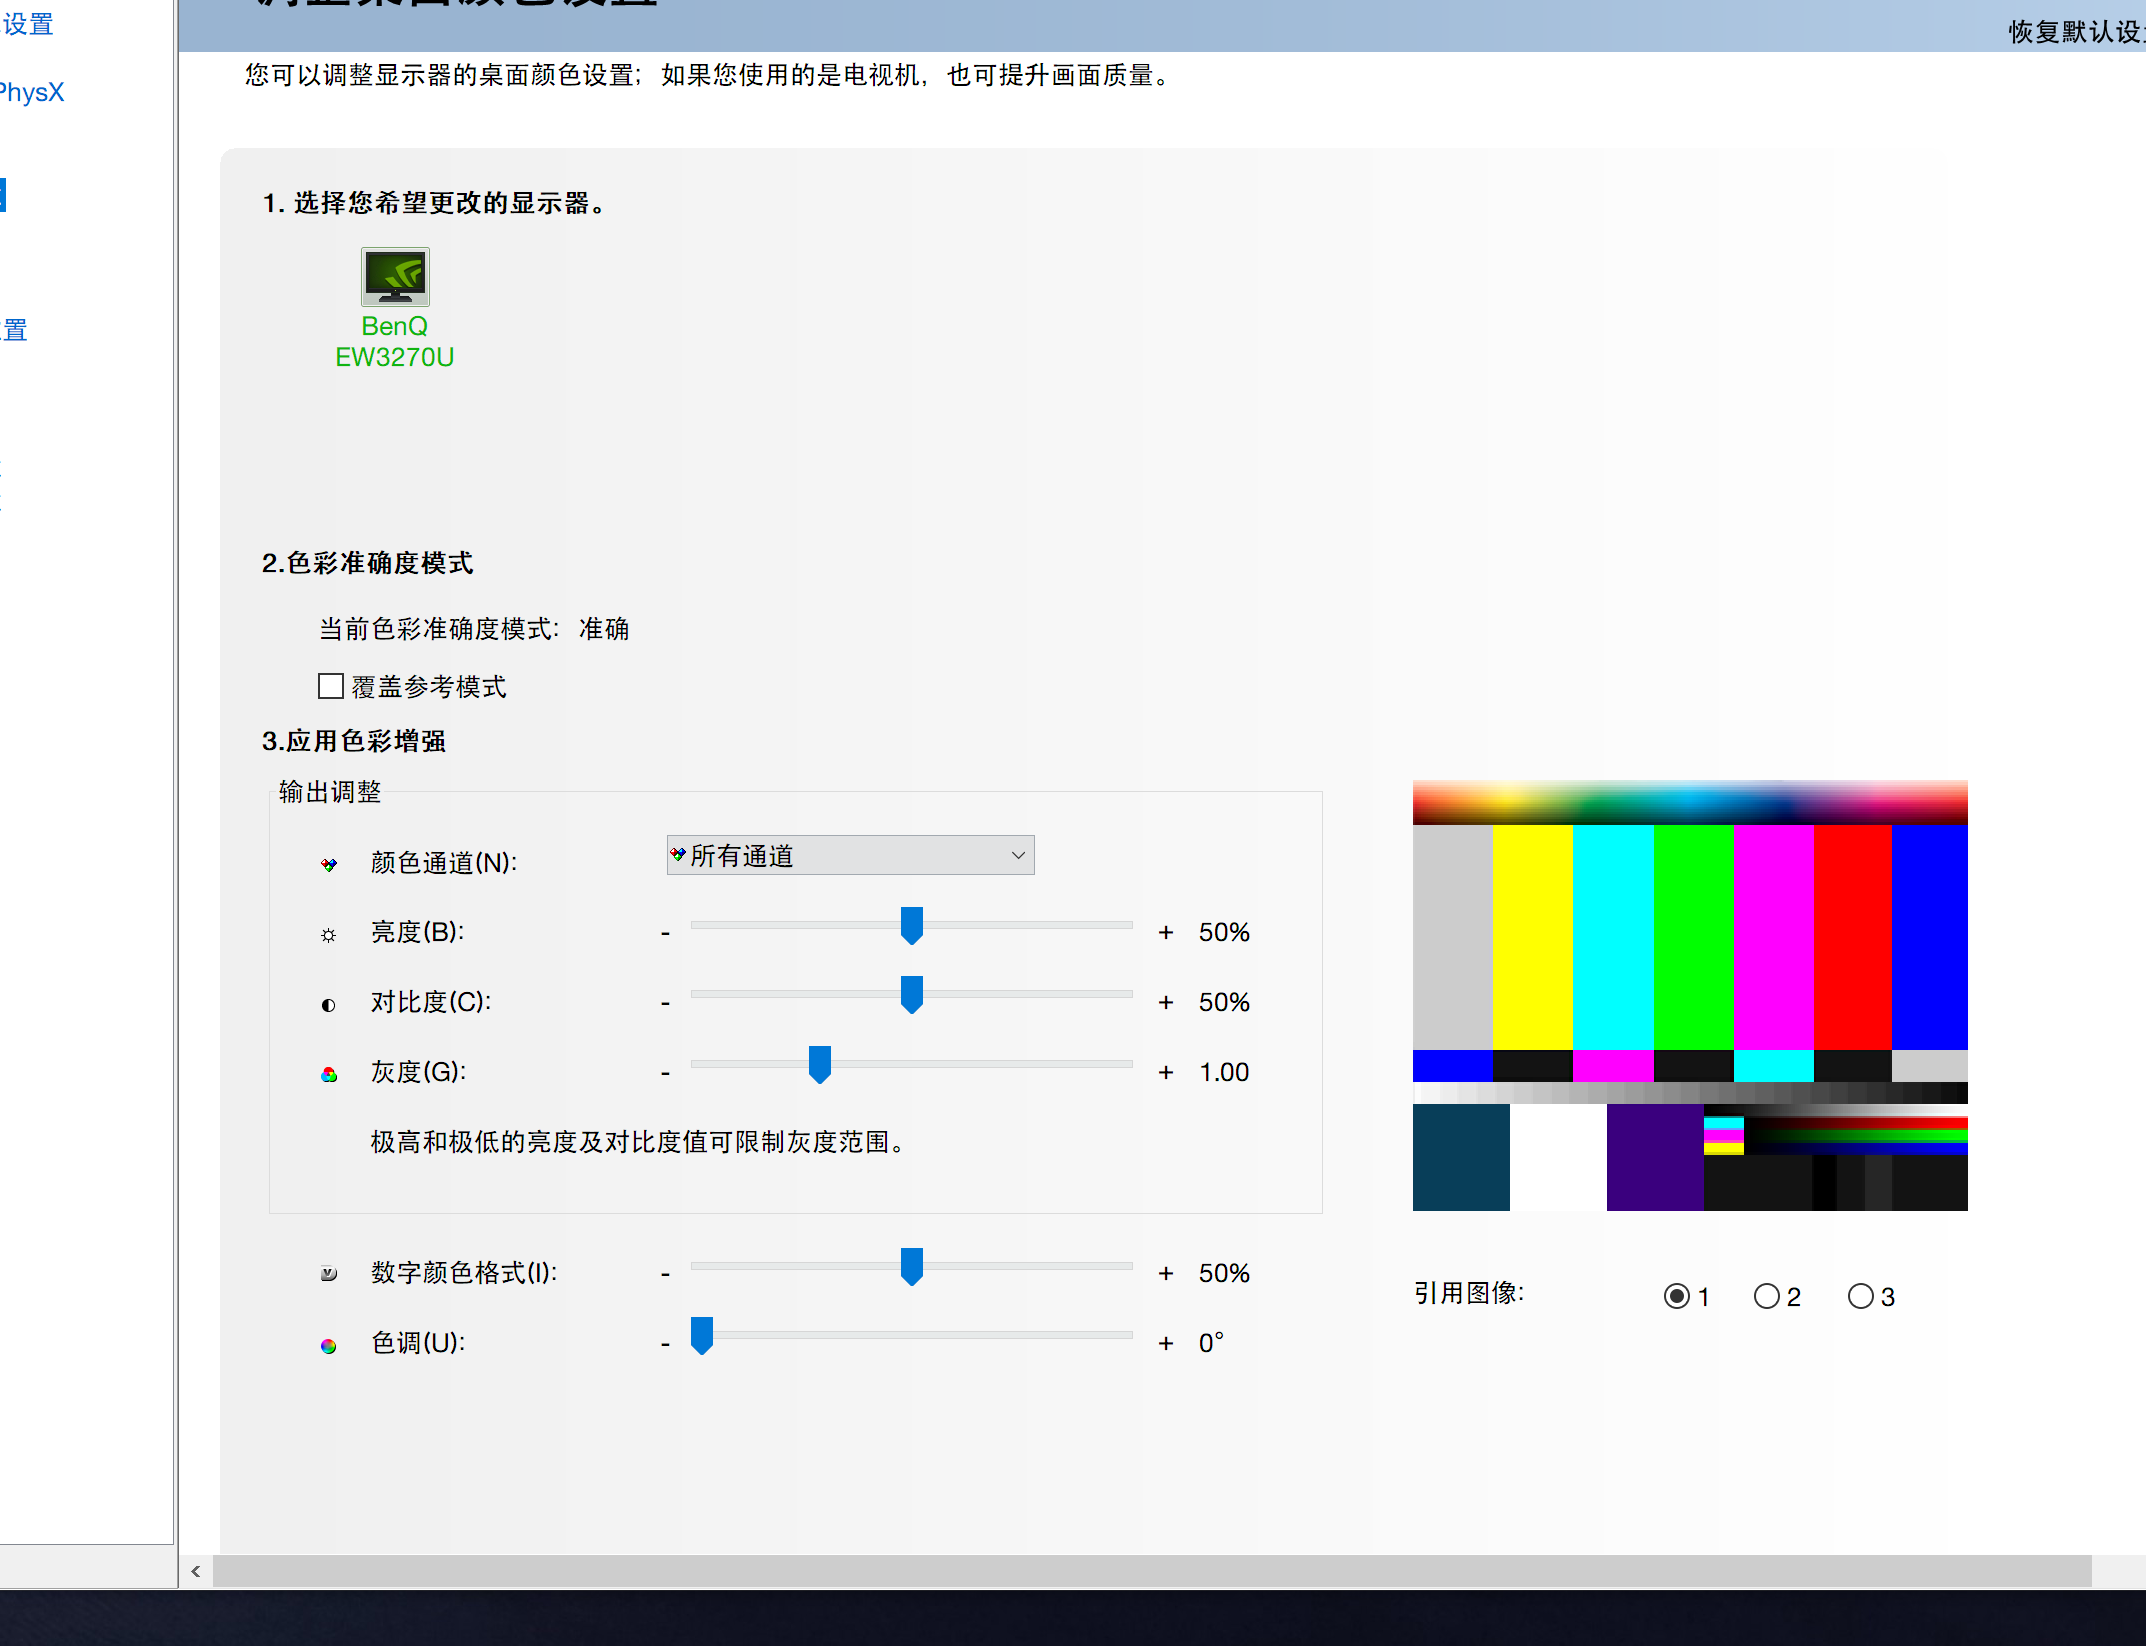Select reference image radio button 1
2146x1646 pixels.
[1677, 1296]
